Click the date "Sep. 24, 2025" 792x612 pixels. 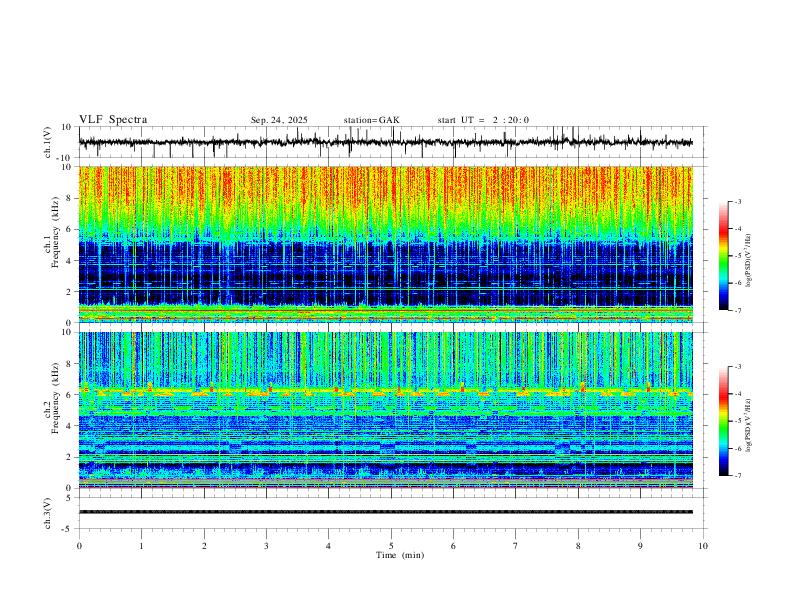pos(279,120)
